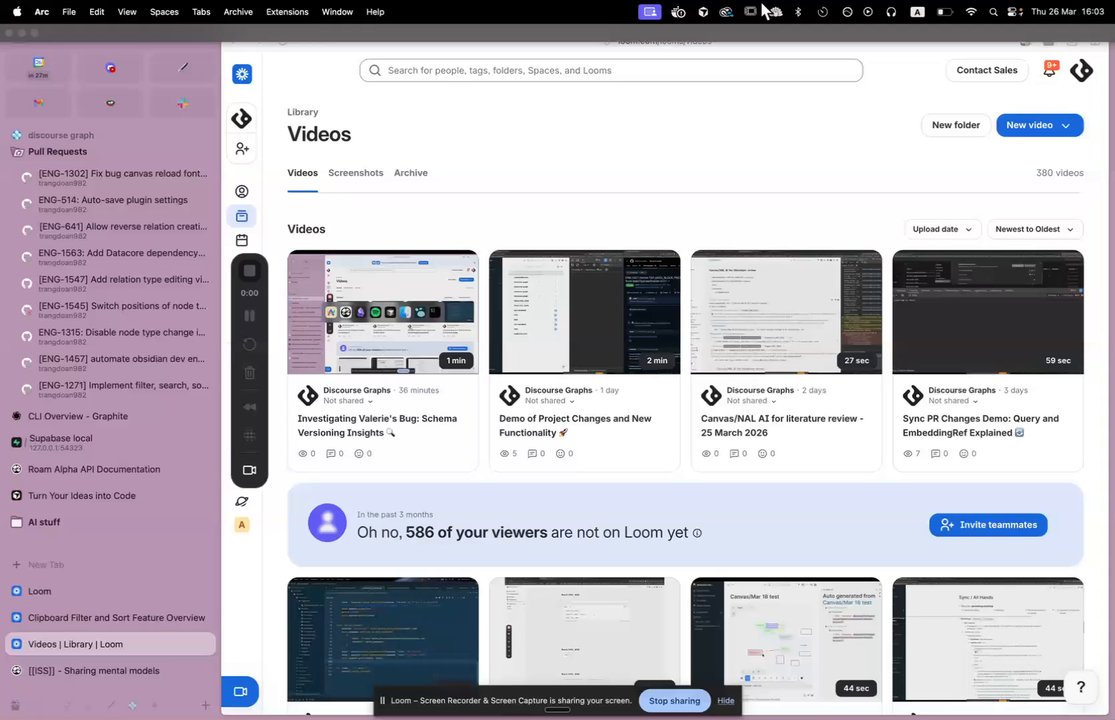The height and width of the screenshot is (720, 1115).
Task: Click Stop sharing in the screen share bar
Action: tap(674, 701)
